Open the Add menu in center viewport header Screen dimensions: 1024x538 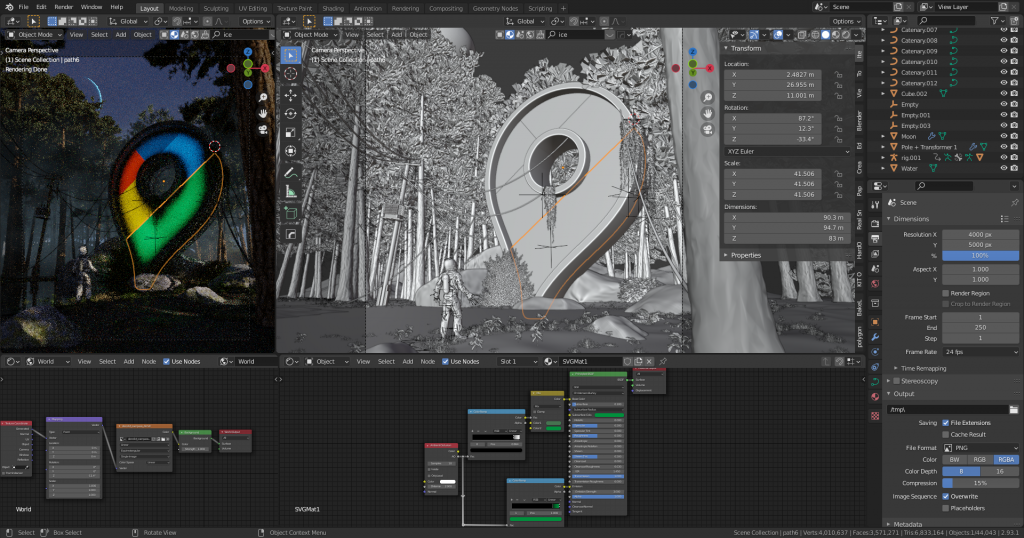[396, 35]
